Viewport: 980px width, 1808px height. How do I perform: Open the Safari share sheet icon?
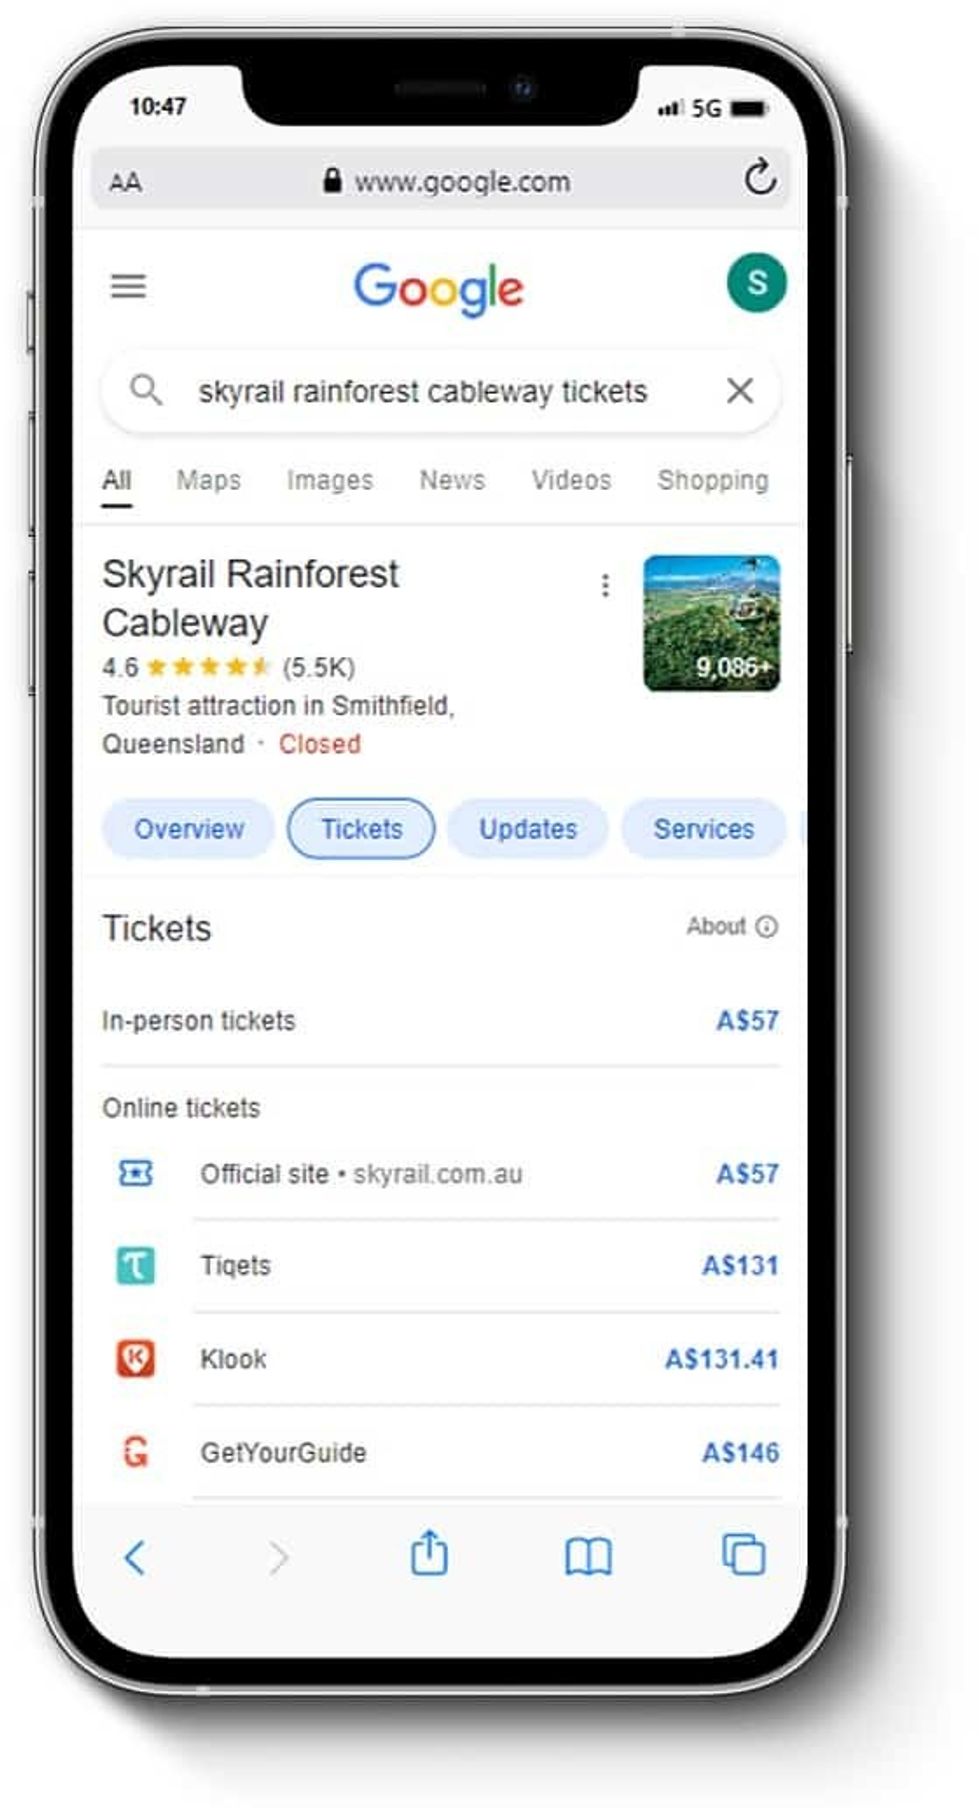point(430,1553)
